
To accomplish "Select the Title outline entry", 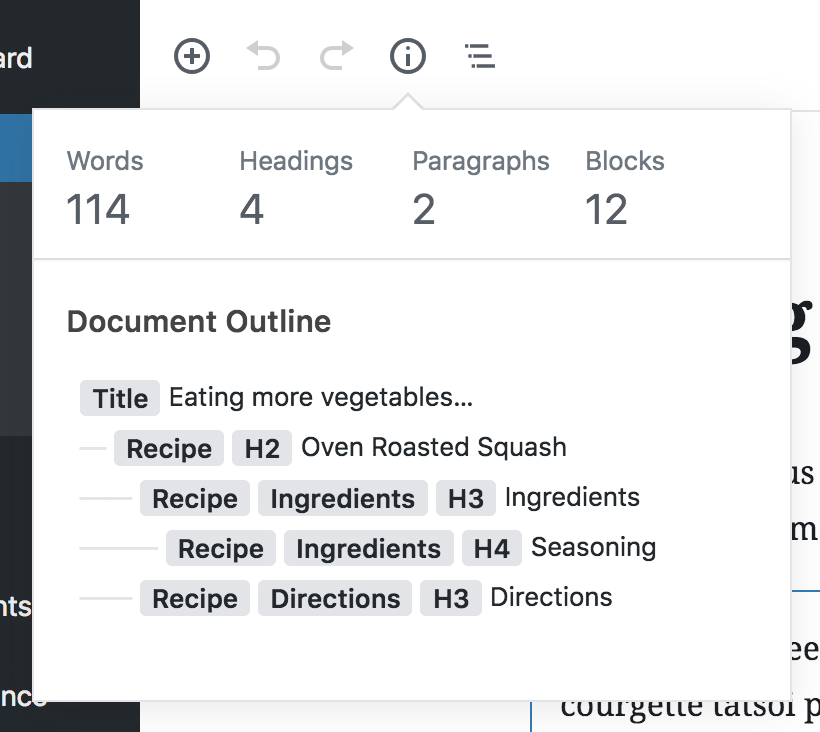I will (276, 398).
